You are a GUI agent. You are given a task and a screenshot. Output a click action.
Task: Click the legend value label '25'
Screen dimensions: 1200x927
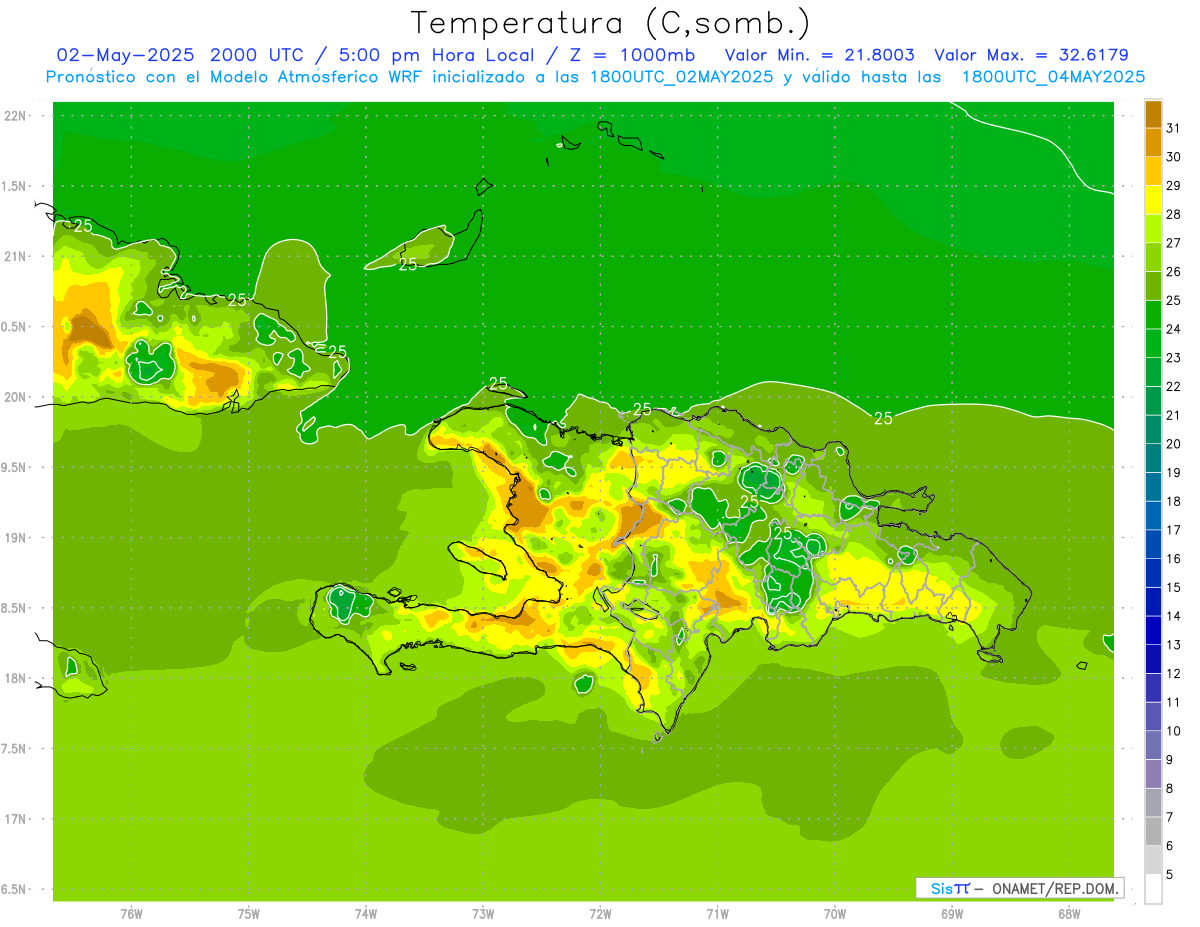[x=1174, y=300]
